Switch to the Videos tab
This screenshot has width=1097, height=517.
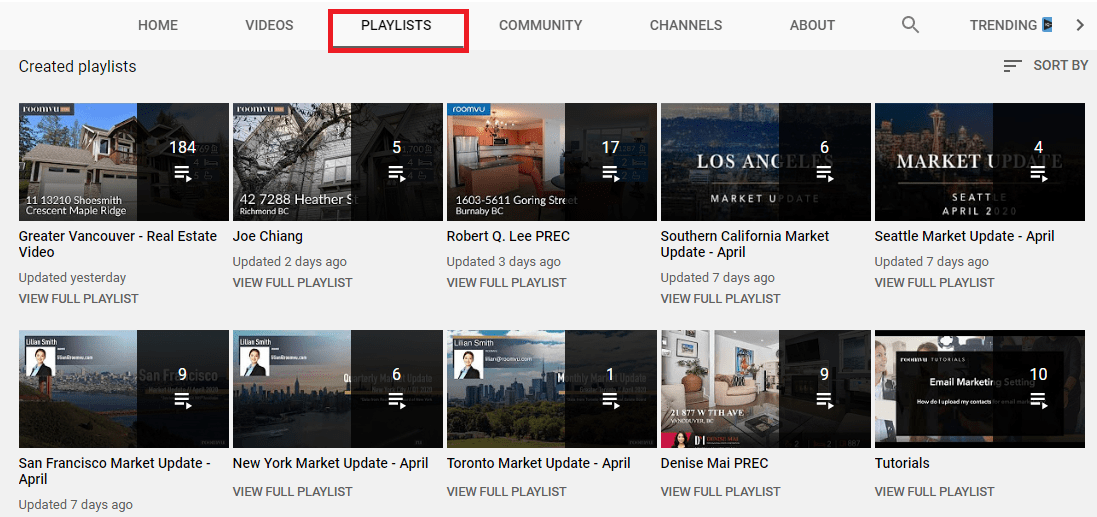point(269,25)
